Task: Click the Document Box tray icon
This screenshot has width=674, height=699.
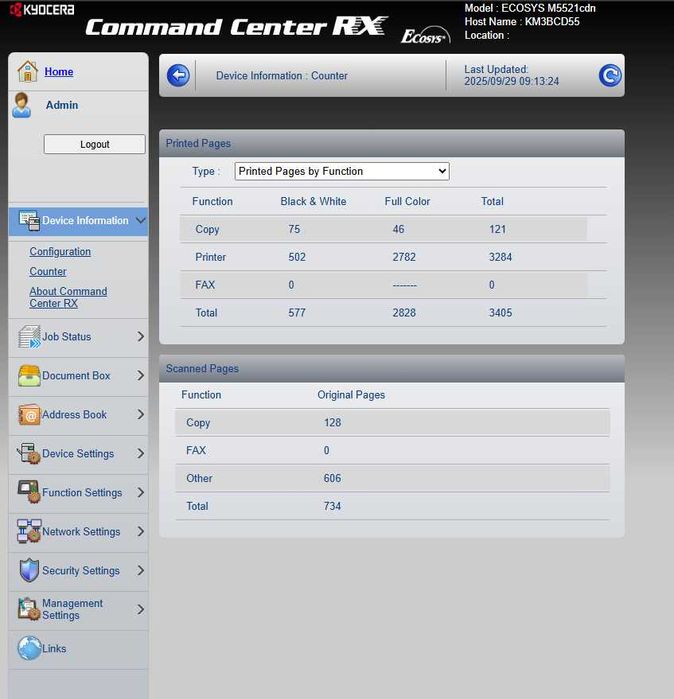Action: [x=29, y=375]
